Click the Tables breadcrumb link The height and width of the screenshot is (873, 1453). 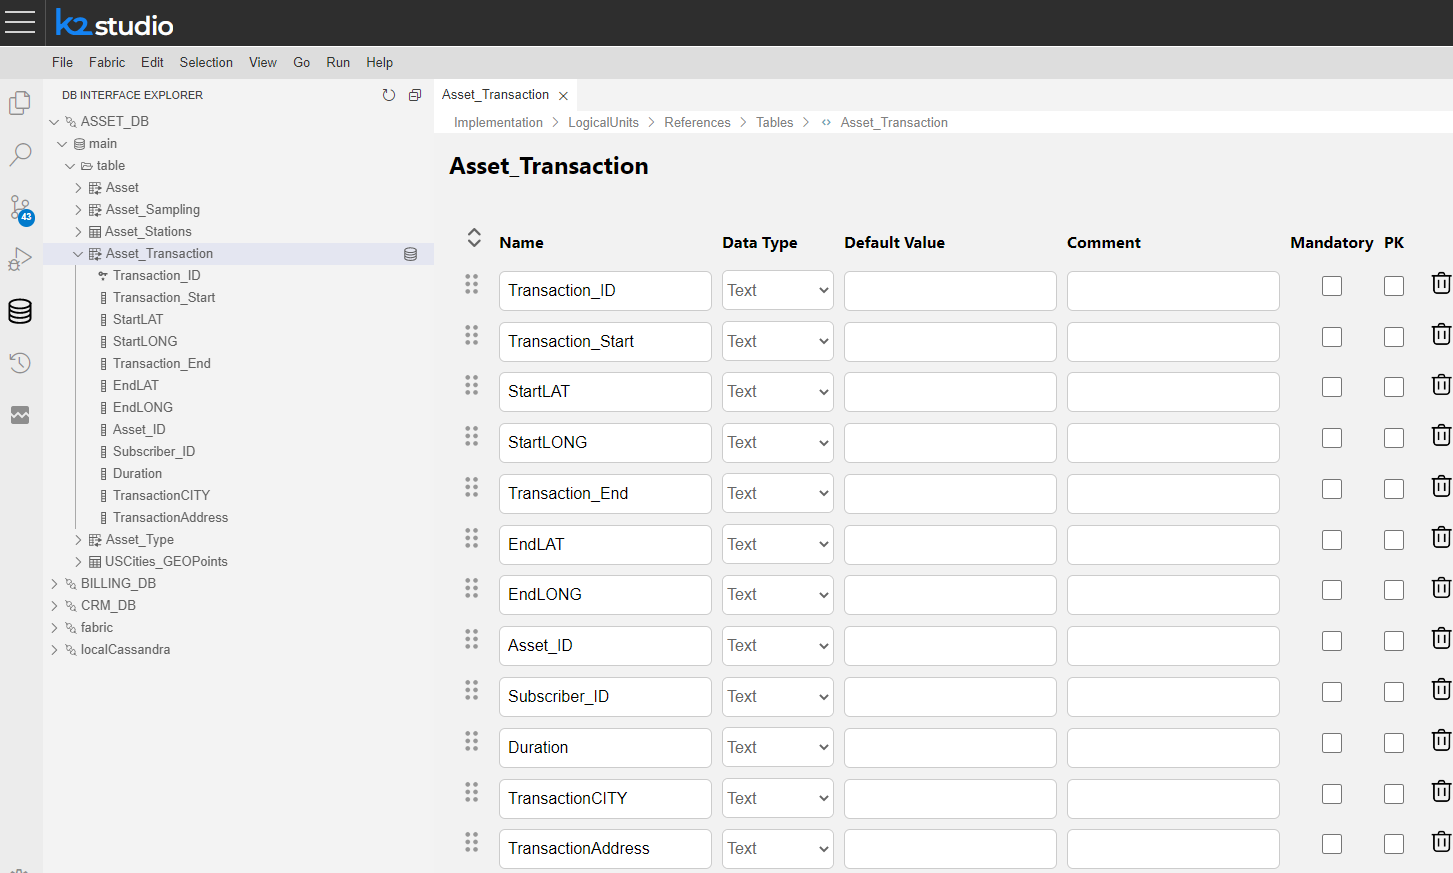coord(774,123)
